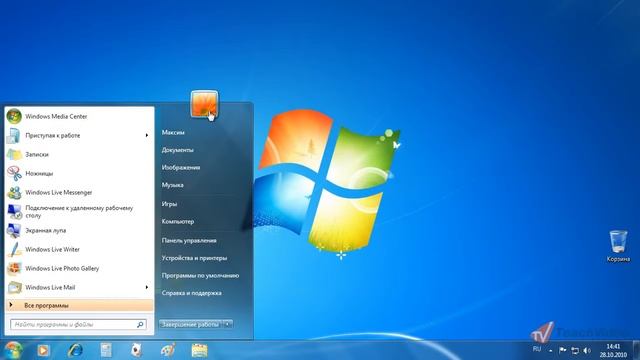Open Ножницы snipping tool icon

coord(14,173)
